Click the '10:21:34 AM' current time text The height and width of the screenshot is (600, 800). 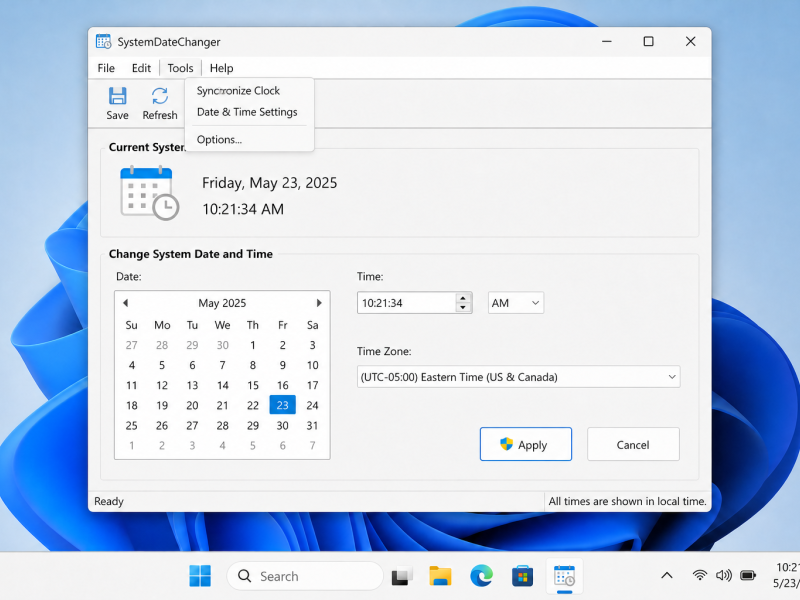pos(243,209)
